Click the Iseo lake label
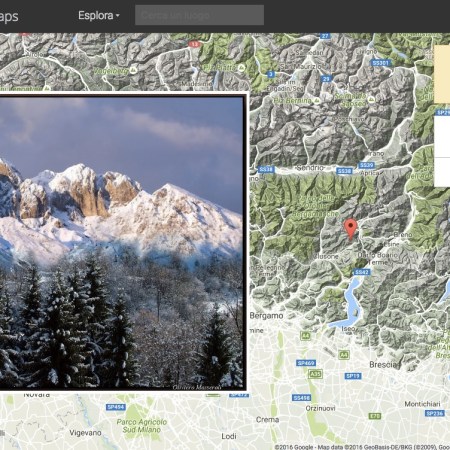Image resolution: width=450 pixels, height=450 pixels. (348, 329)
